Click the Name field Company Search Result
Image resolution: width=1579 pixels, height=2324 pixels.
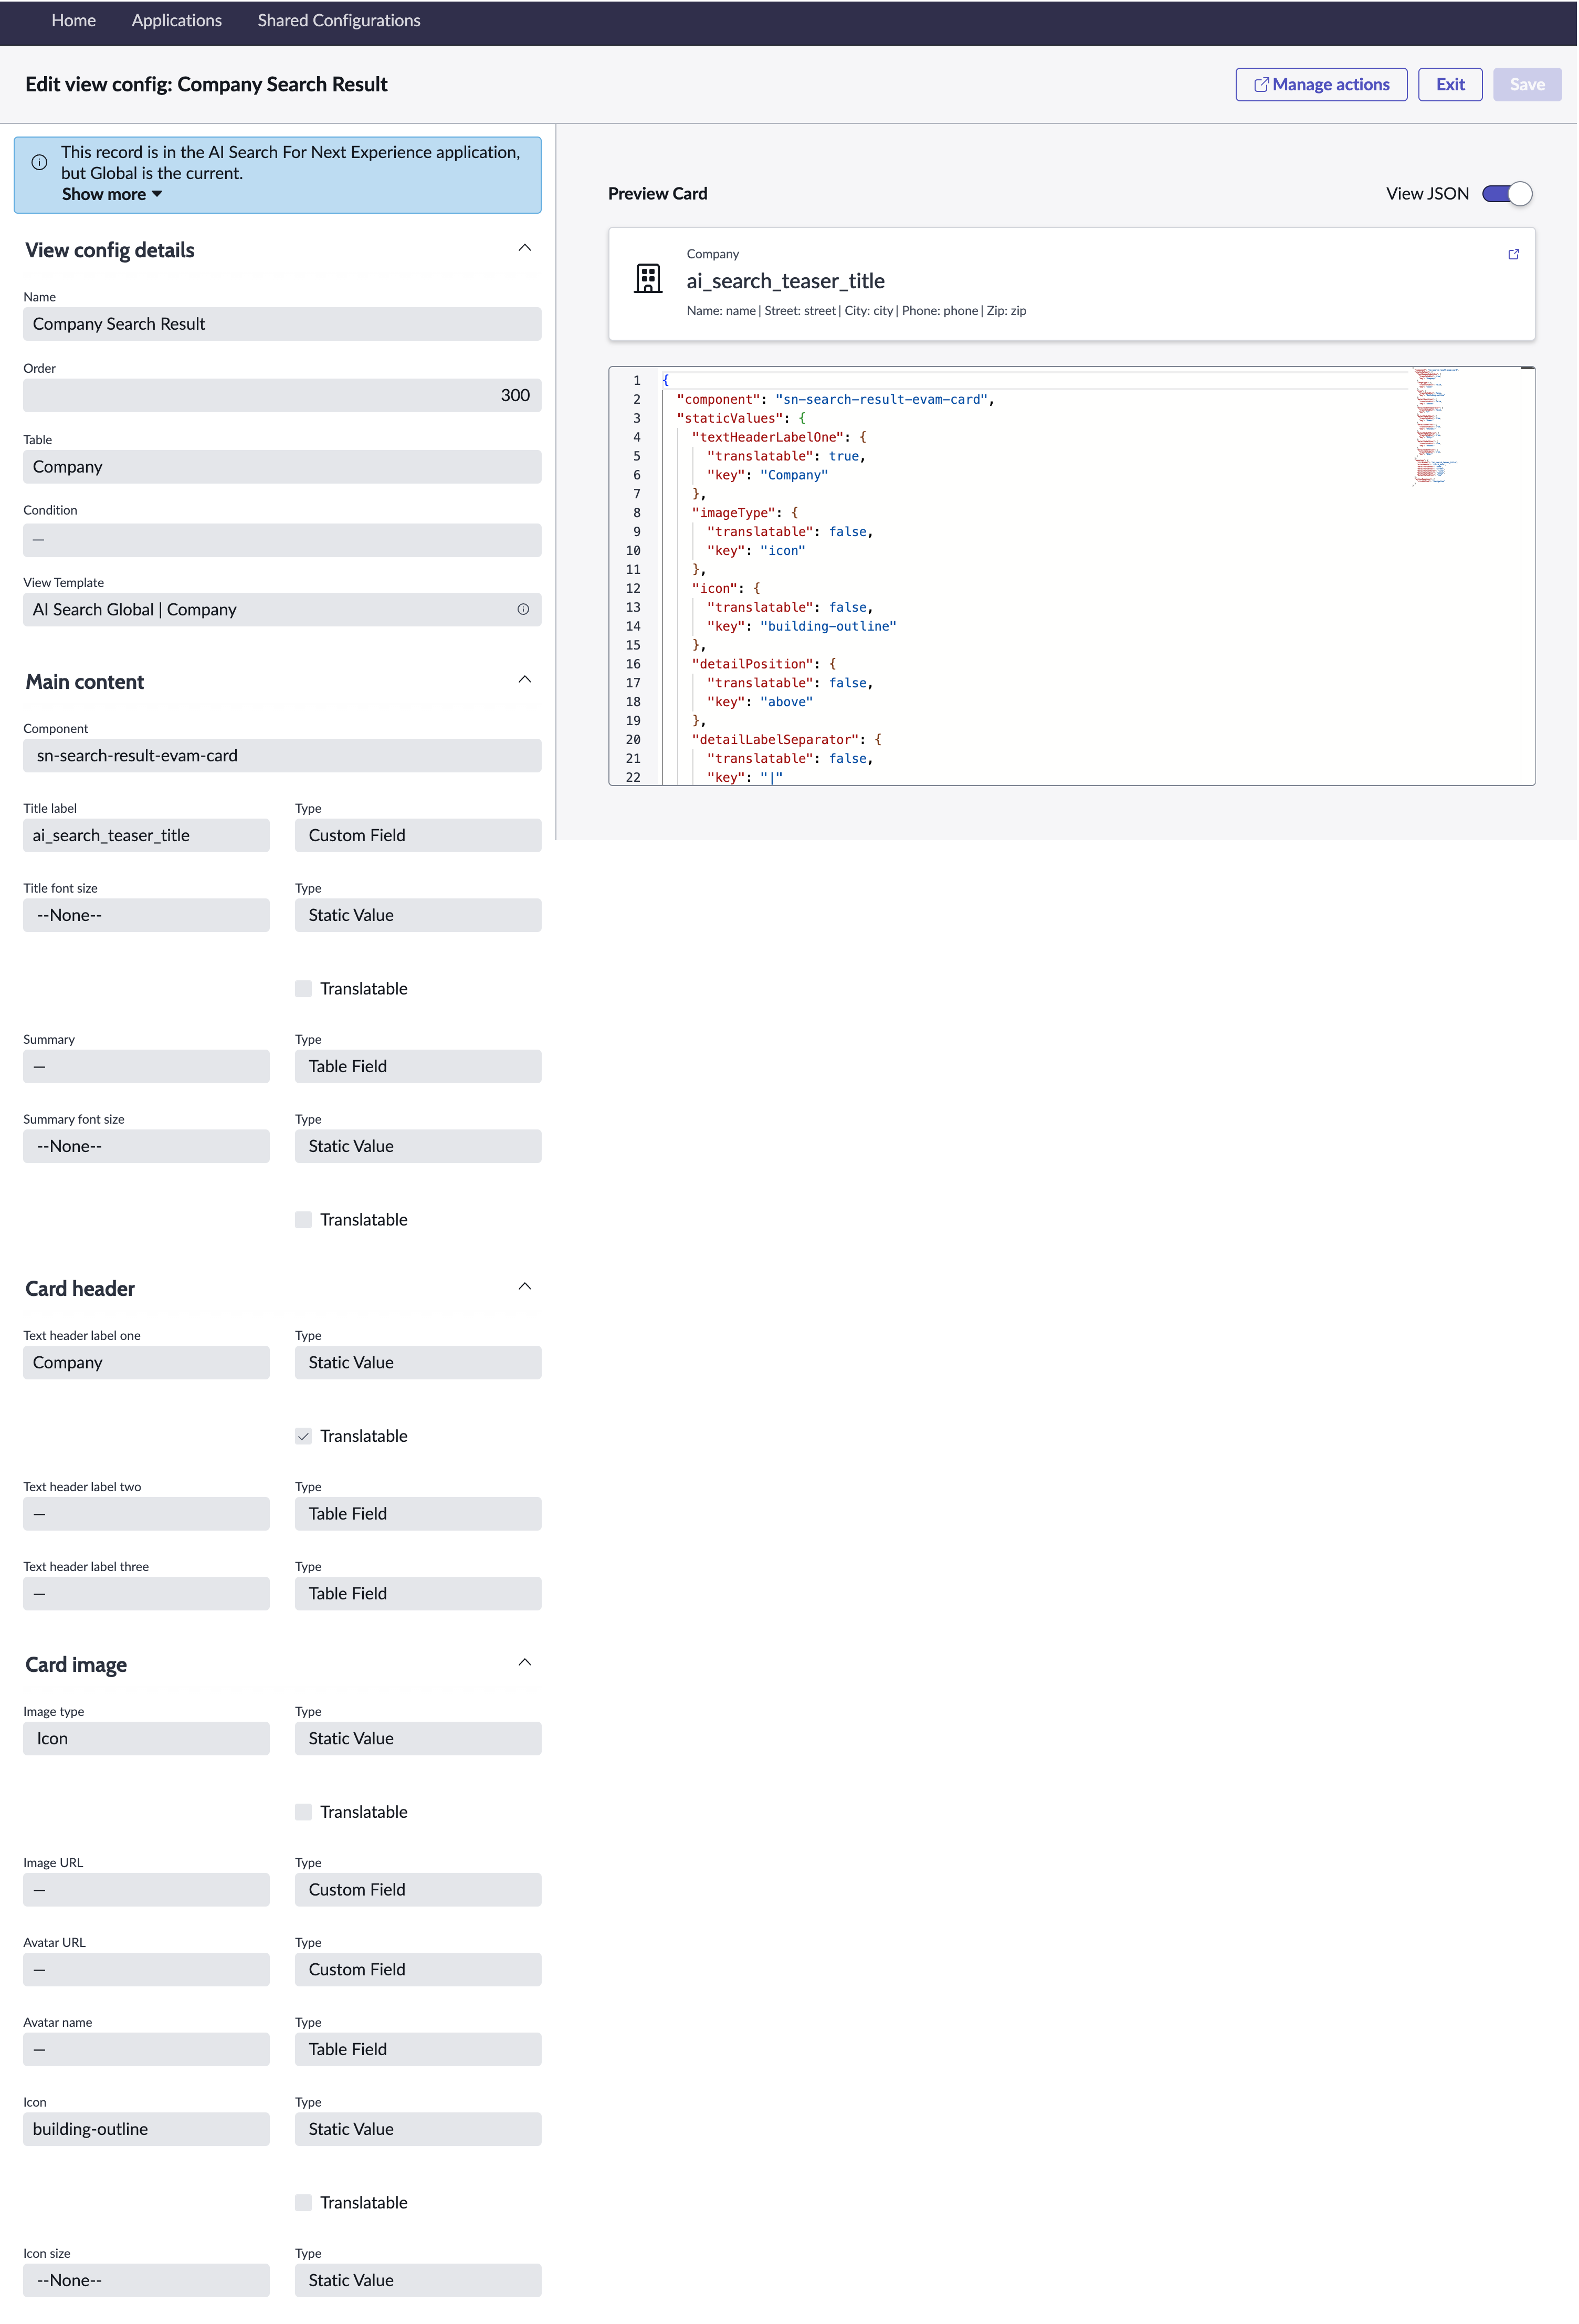click(x=282, y=324)
